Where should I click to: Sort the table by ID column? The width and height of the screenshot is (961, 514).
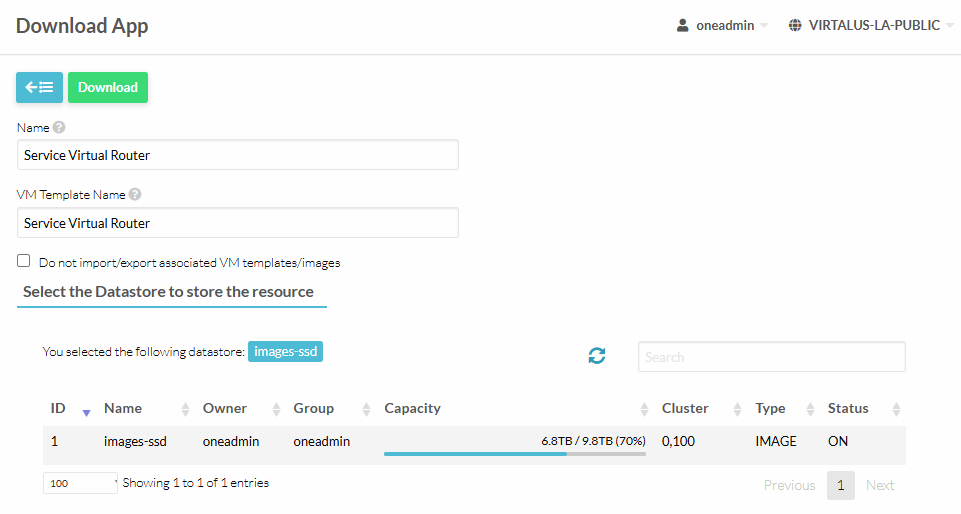tap(58, 409)
